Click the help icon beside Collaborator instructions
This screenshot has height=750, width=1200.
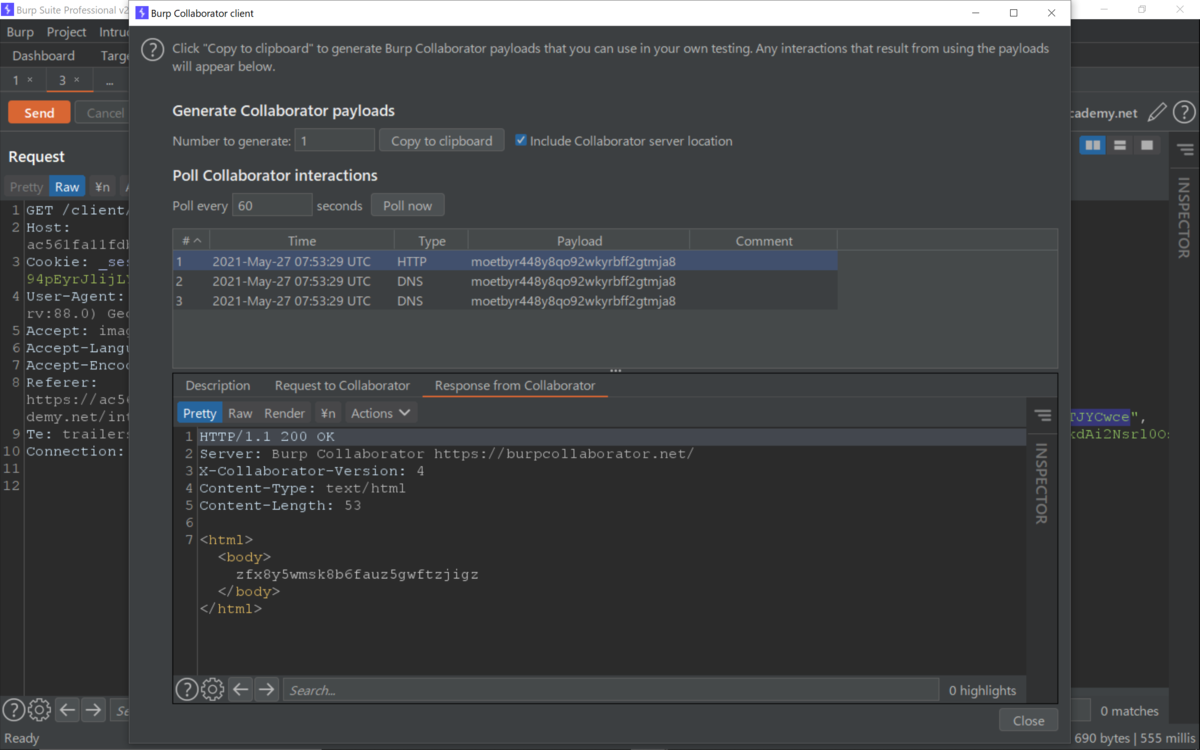coord(151,49)
